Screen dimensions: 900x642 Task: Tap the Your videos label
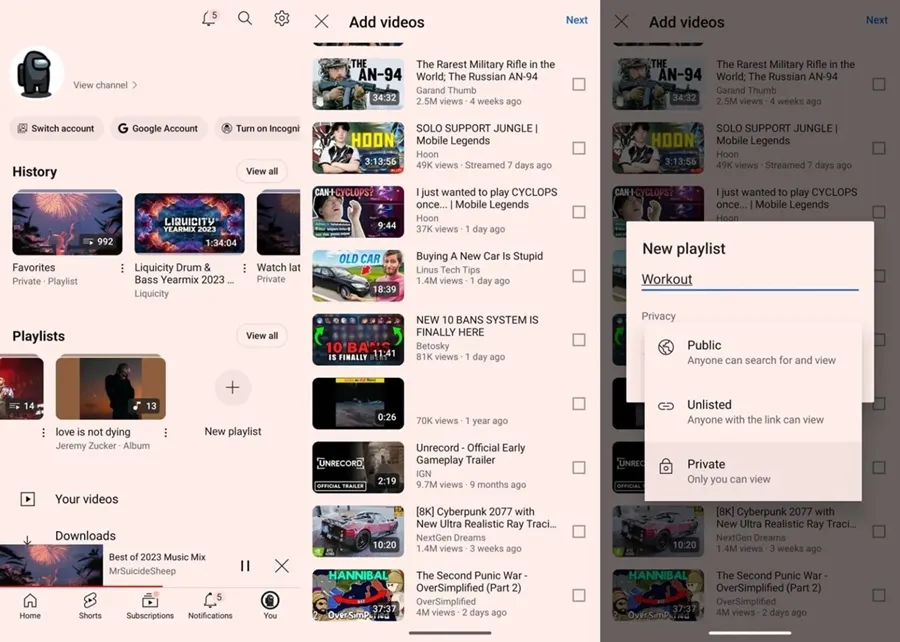pyautogui.click(x=87, y=499)
